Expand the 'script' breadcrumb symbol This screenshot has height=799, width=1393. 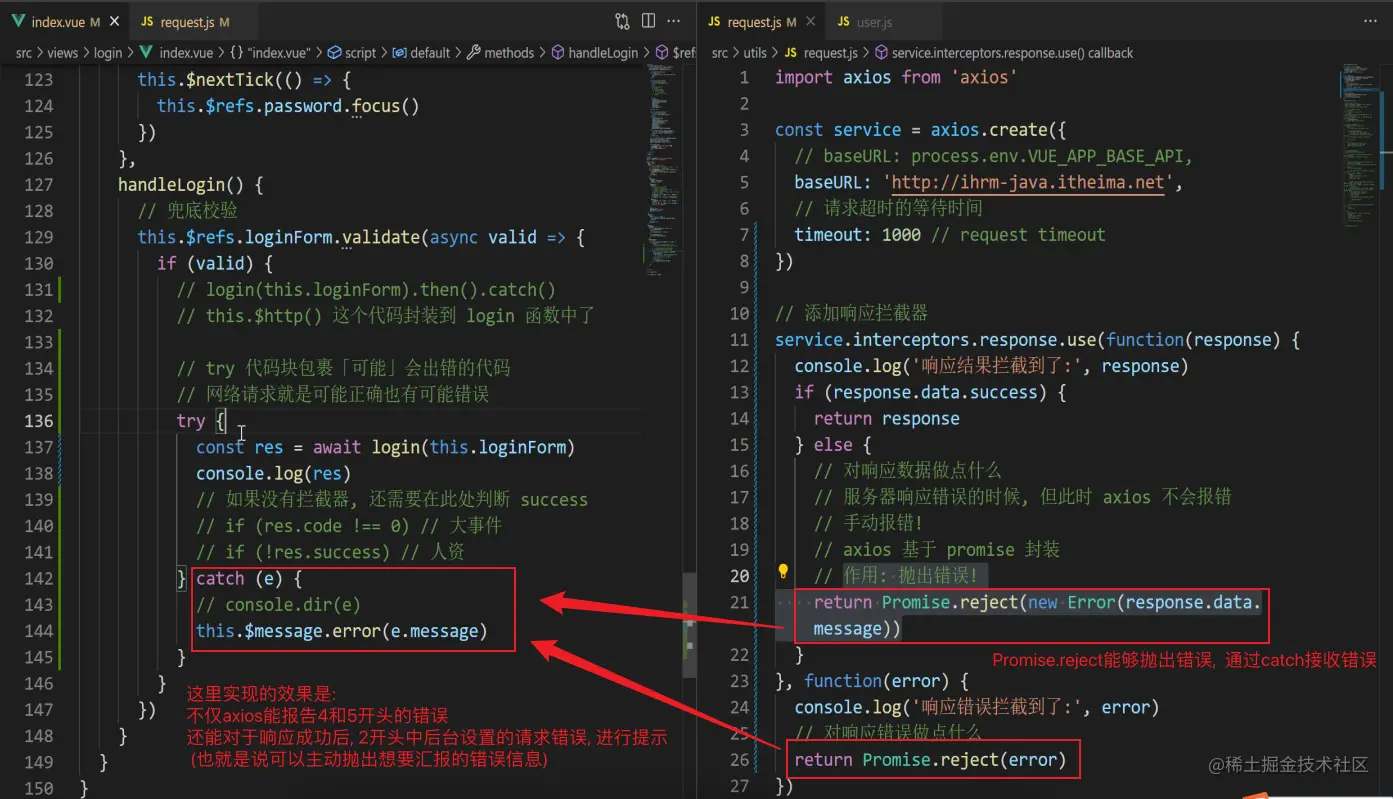pyautogui.click(x=352, y=53)
